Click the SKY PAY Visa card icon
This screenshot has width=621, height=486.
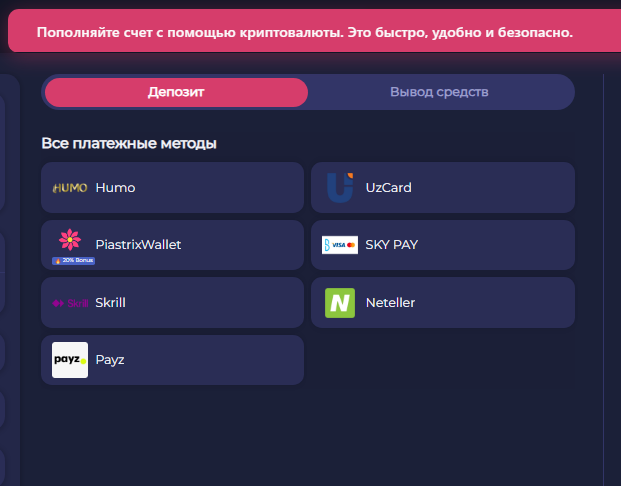(340, 245)
